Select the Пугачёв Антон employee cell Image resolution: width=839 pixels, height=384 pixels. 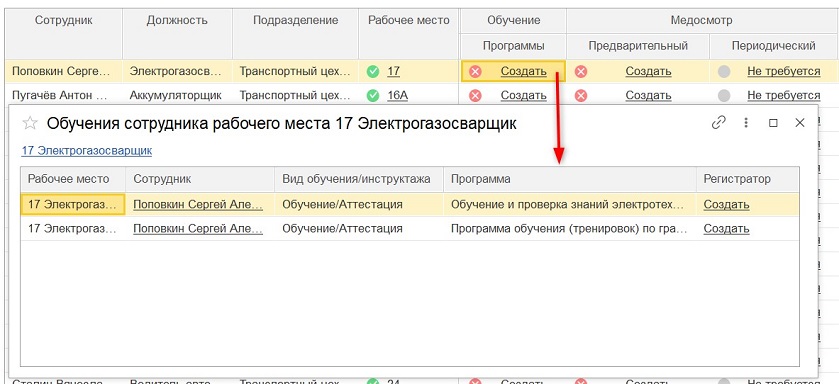click(x=64, y=95)
